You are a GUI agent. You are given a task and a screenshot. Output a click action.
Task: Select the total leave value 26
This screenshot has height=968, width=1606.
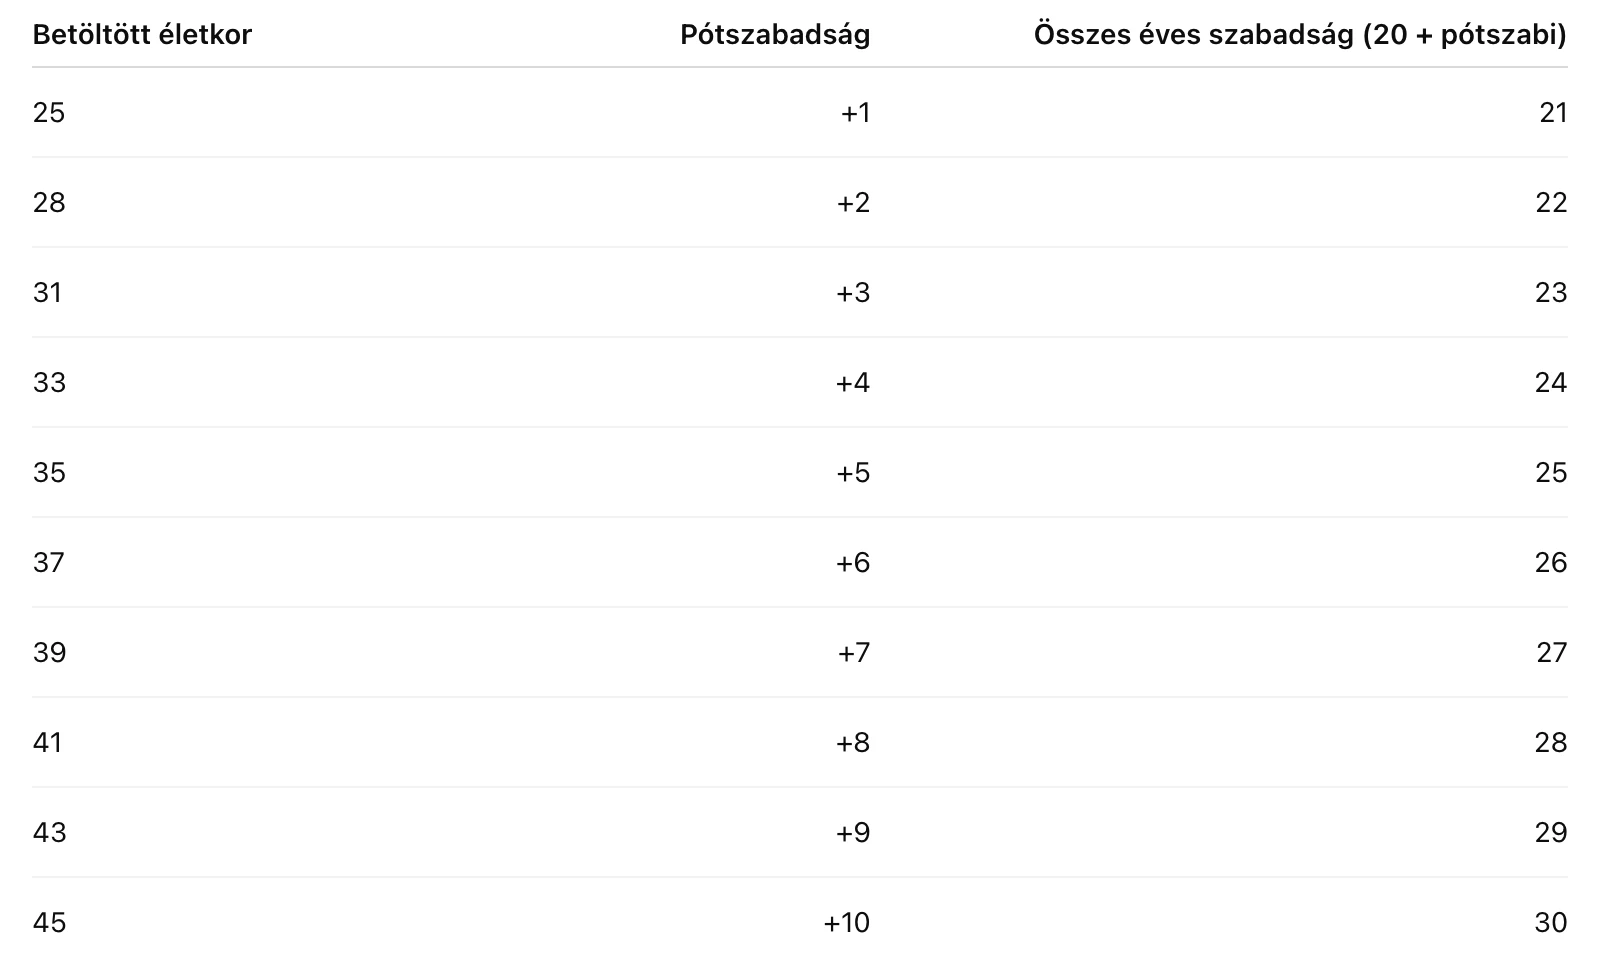pos(1551,563)
